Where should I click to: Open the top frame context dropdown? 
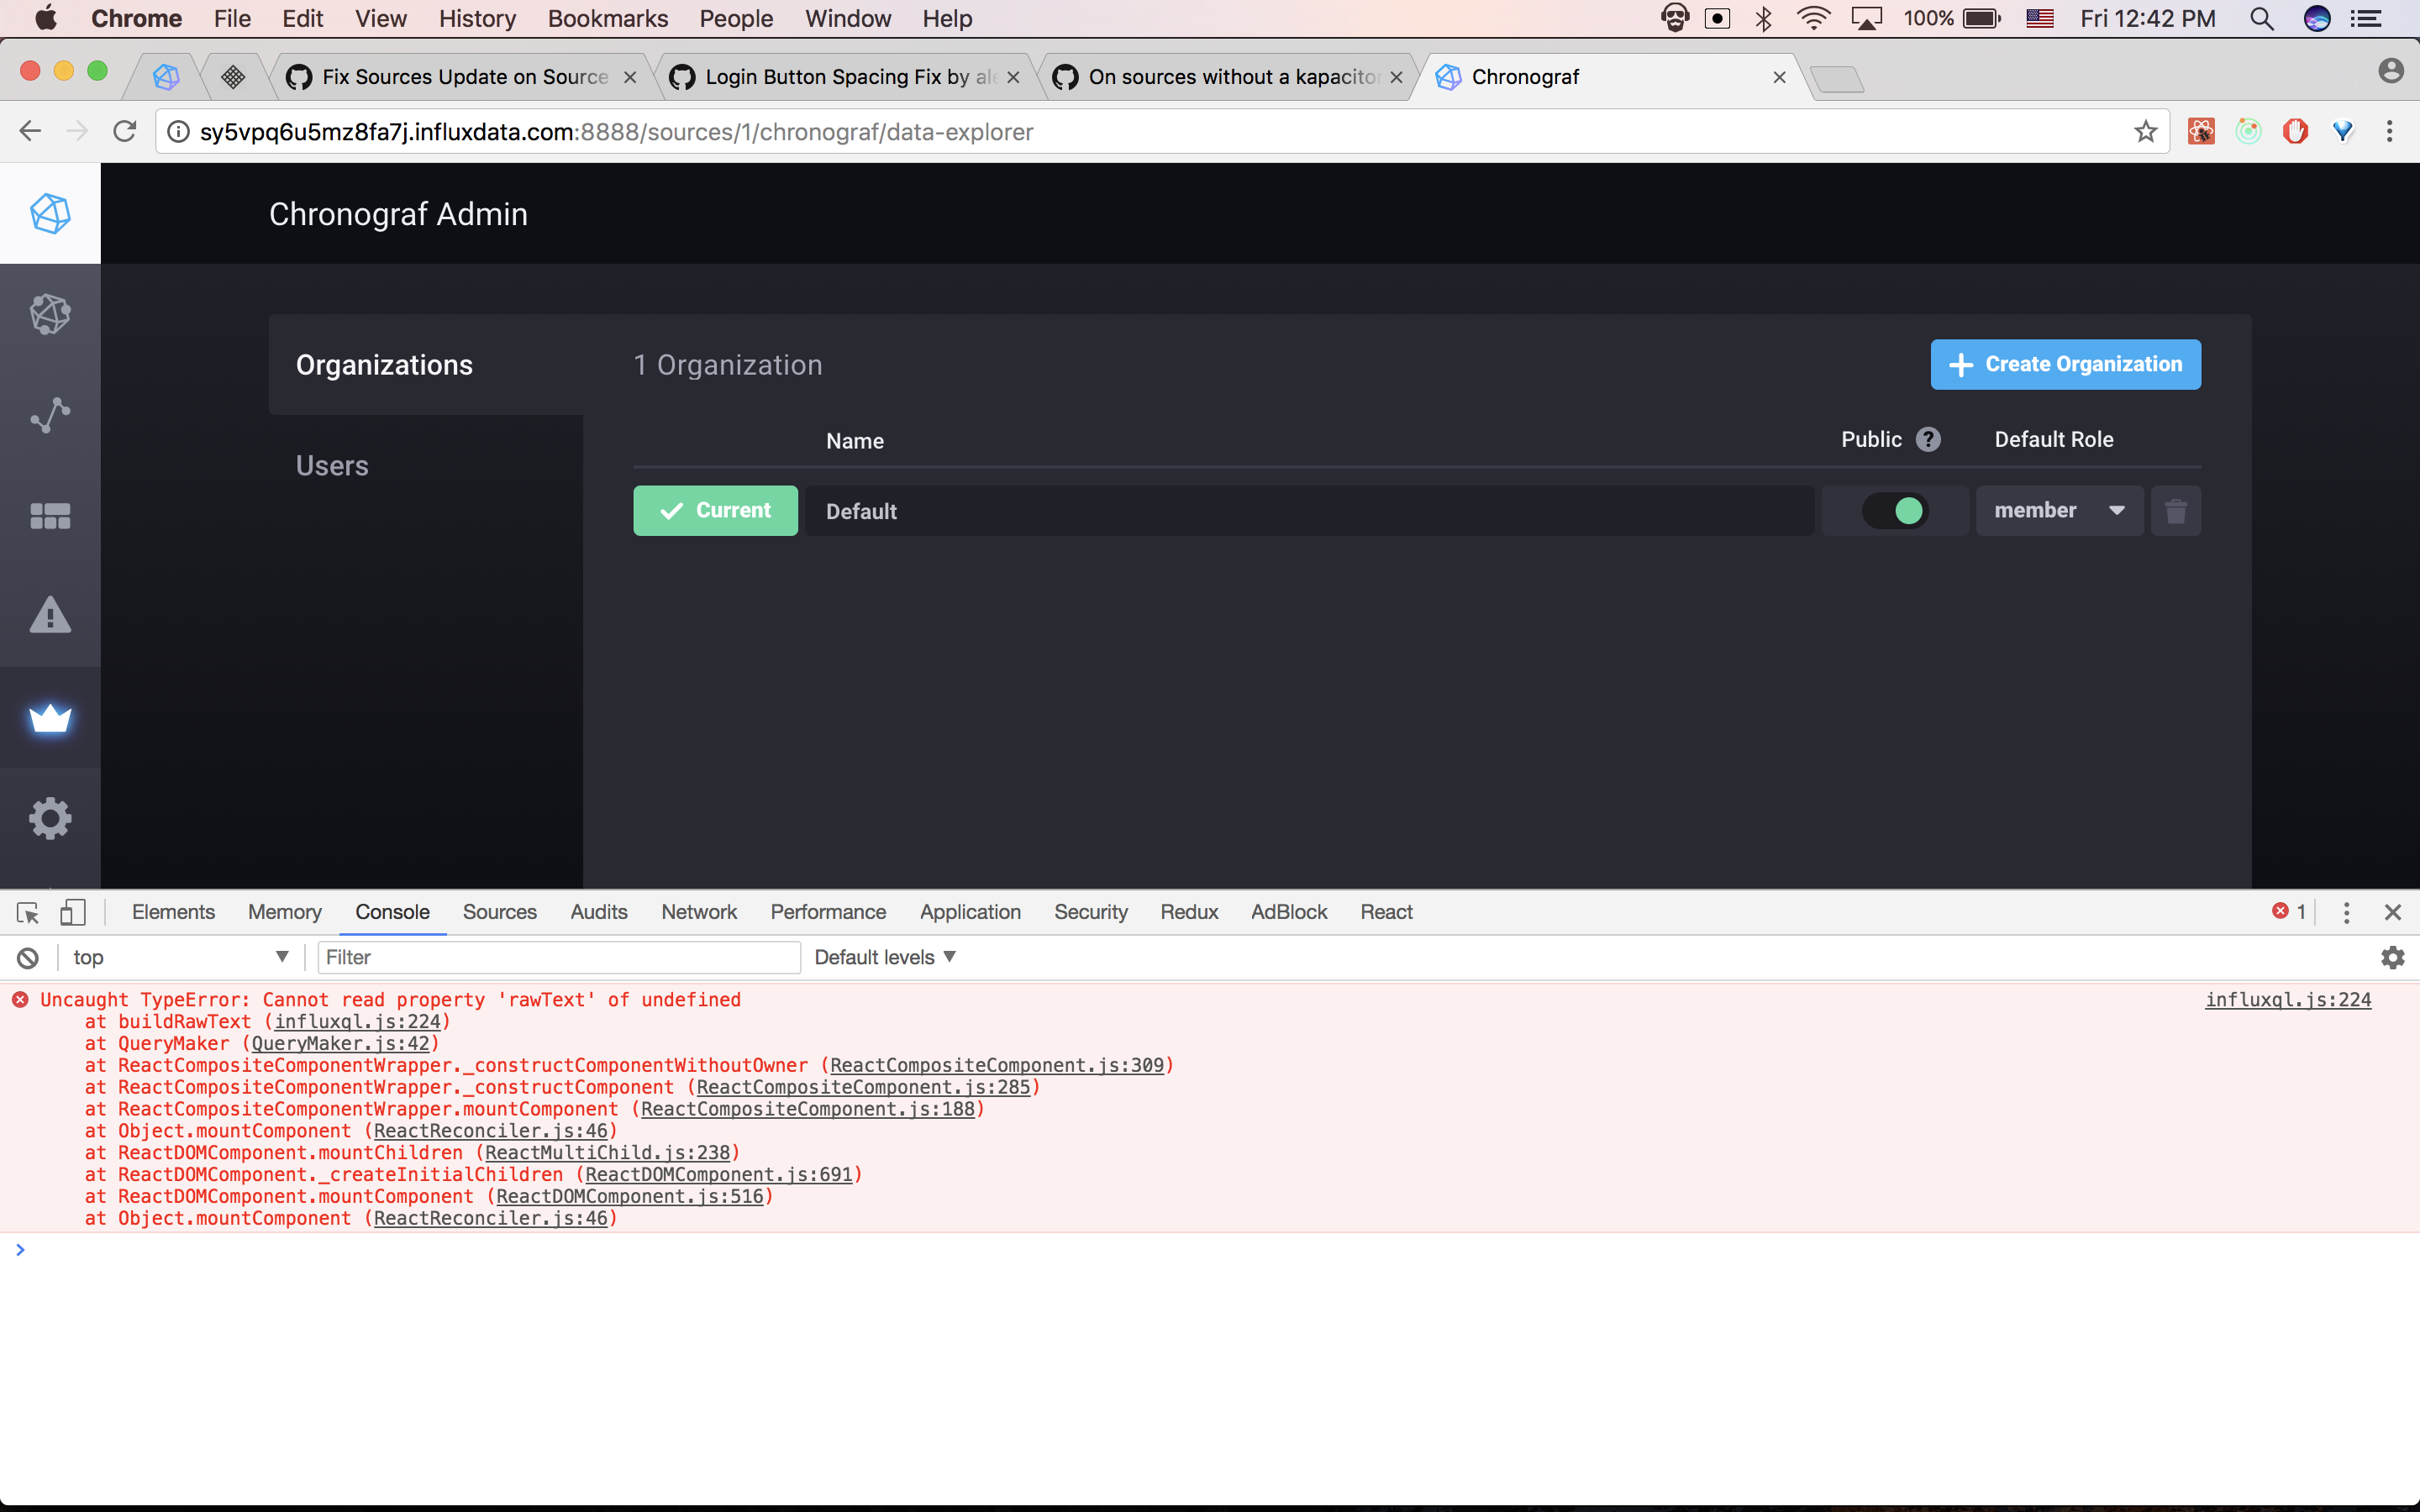coord(178,957)
